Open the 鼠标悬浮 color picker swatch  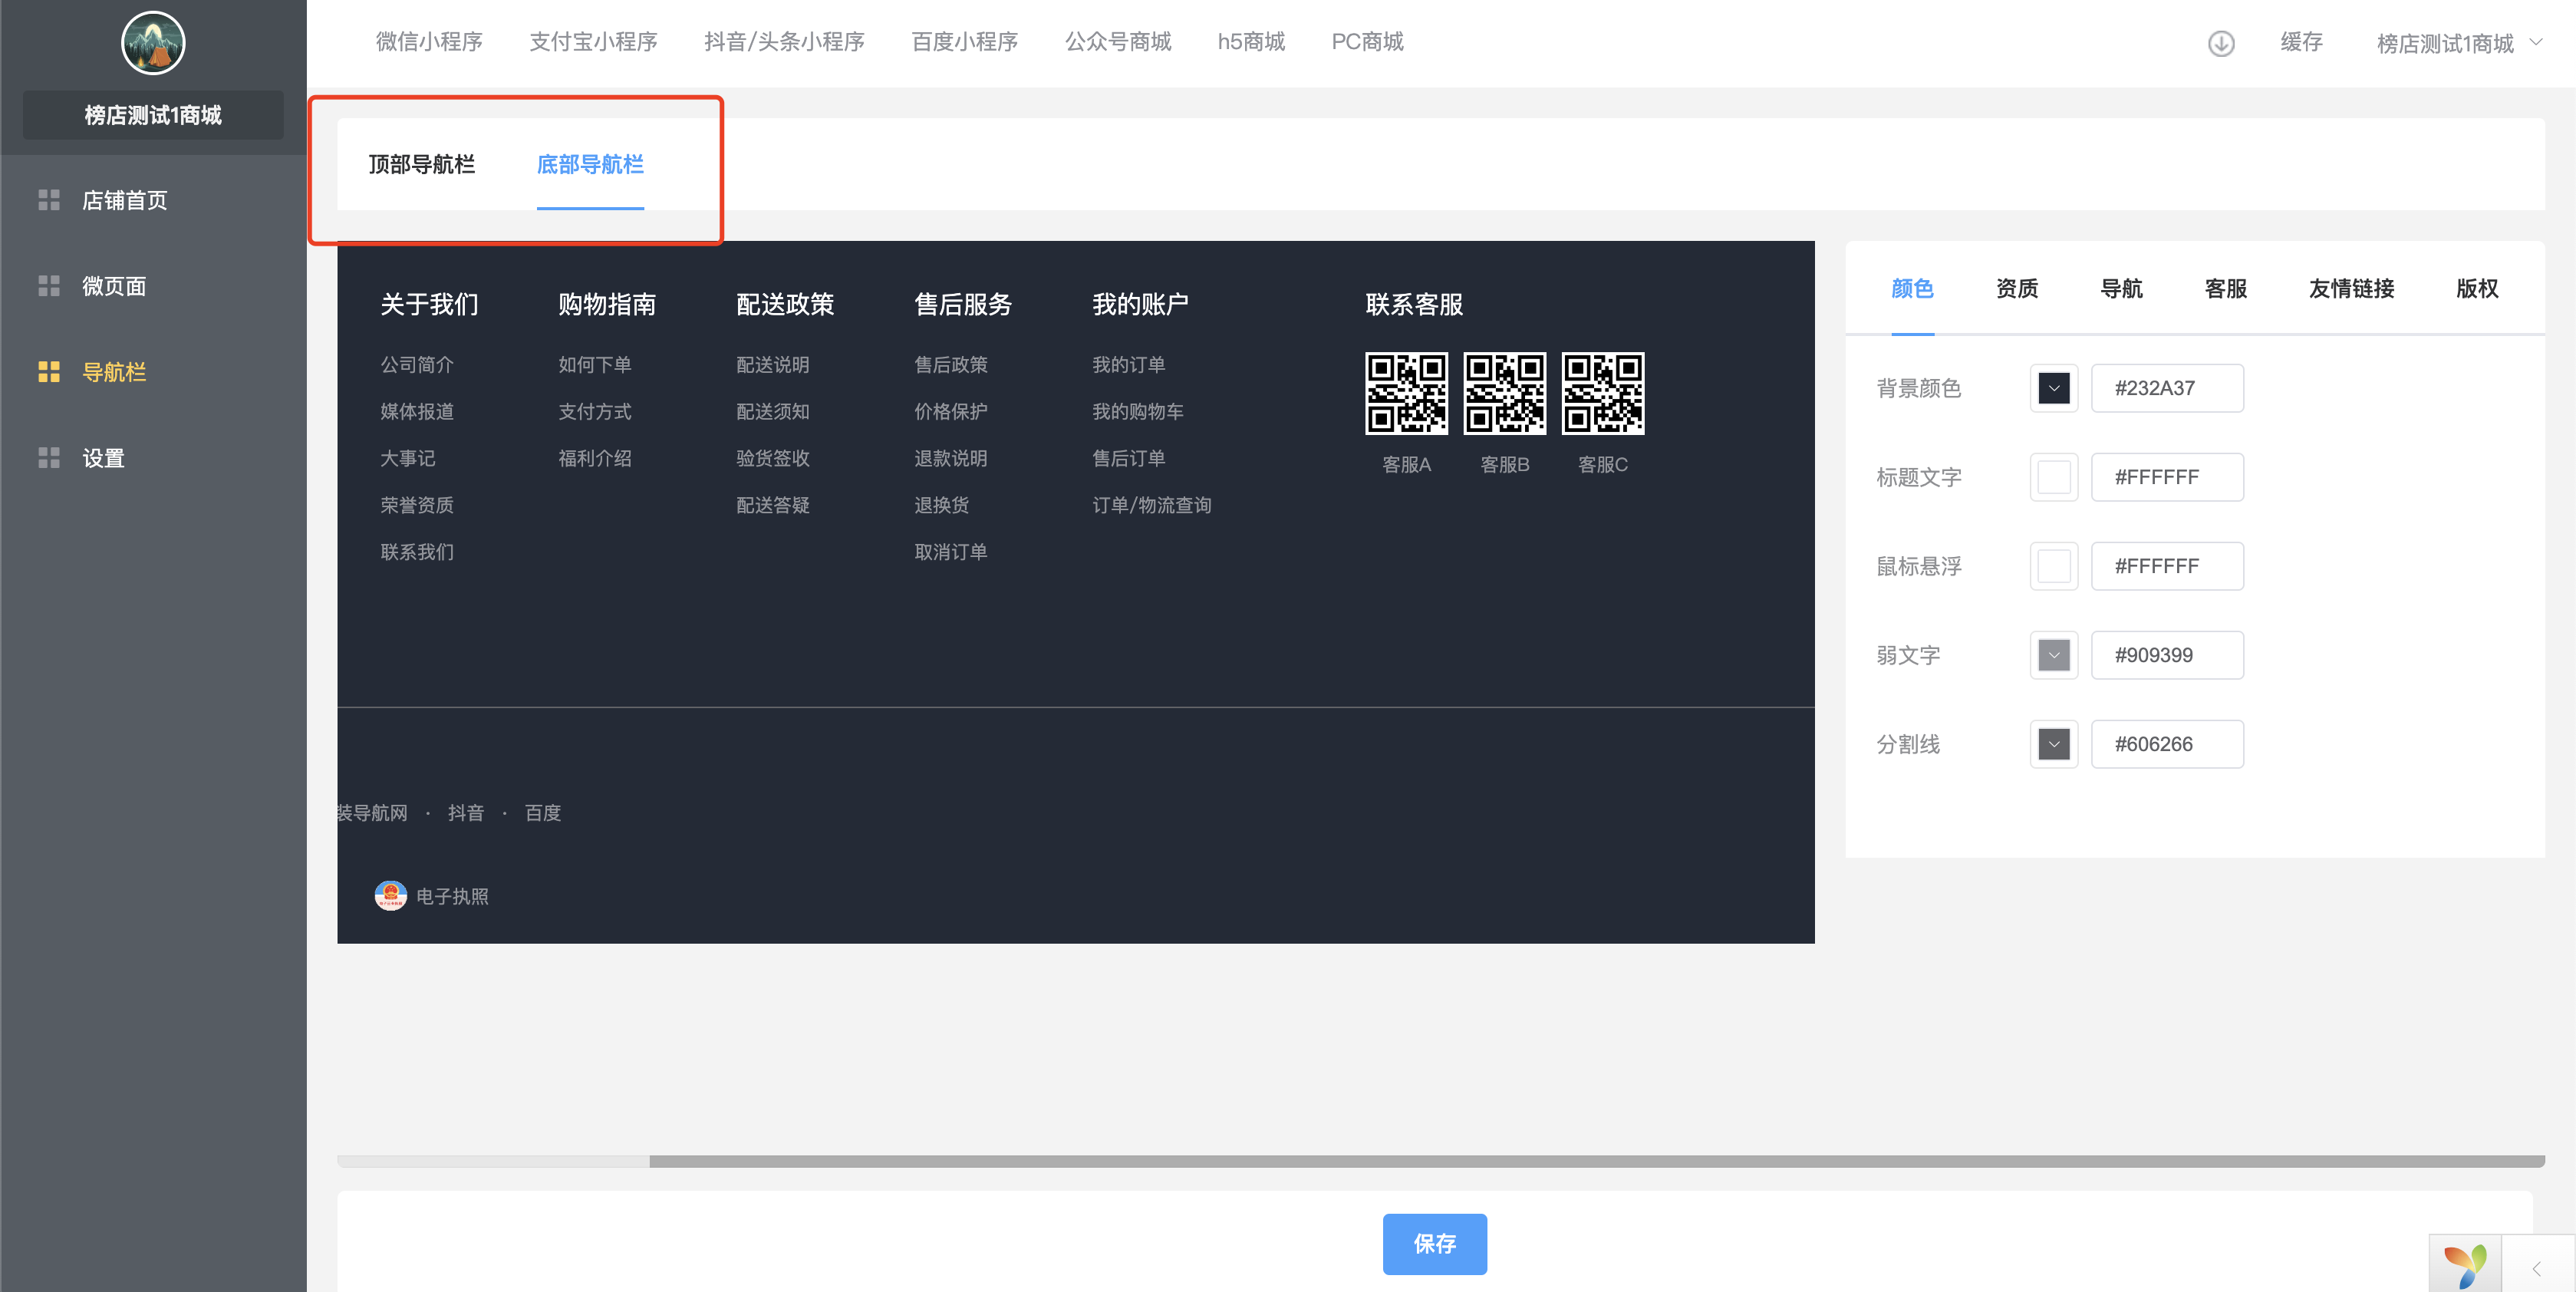(2054, 566)
